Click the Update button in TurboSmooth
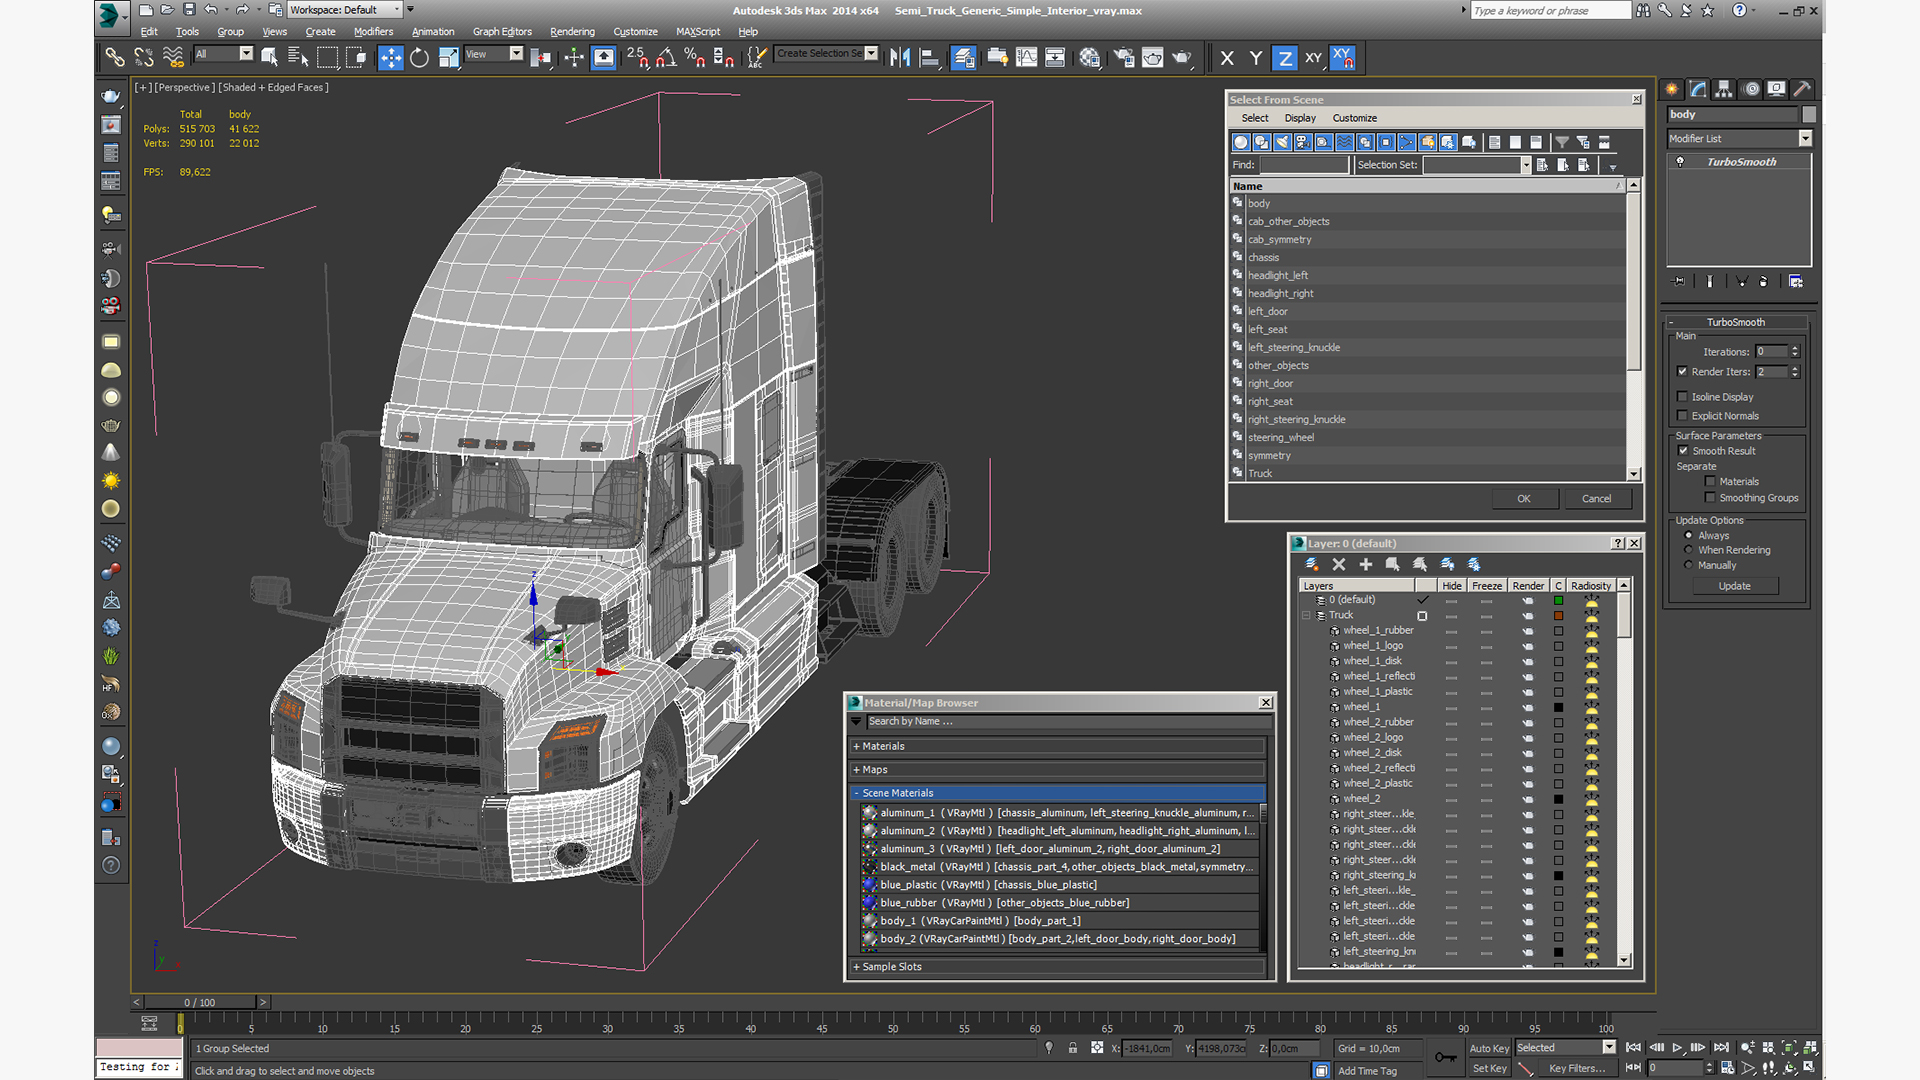The height and width of the screenshot is (1080, 1920). 1734,586
